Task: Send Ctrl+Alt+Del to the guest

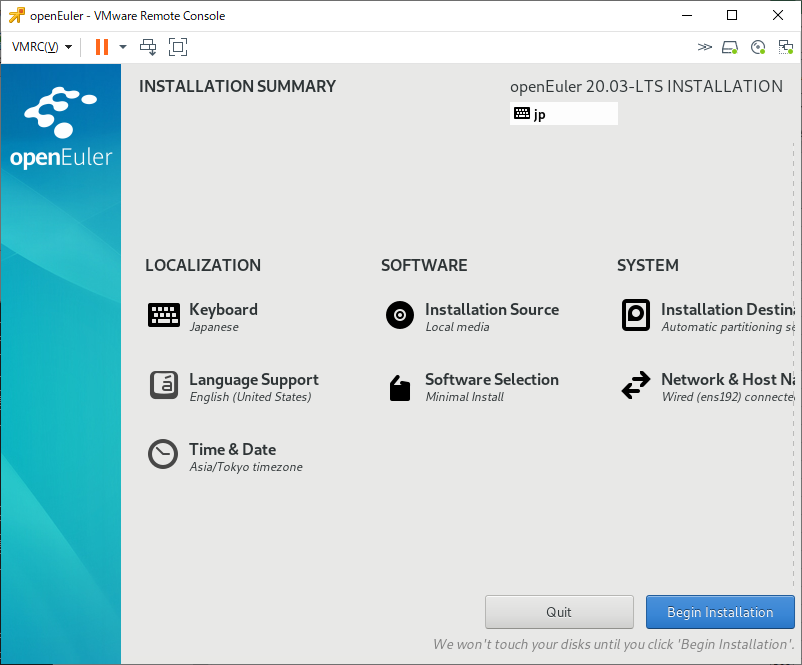Action: pos(148,47)
